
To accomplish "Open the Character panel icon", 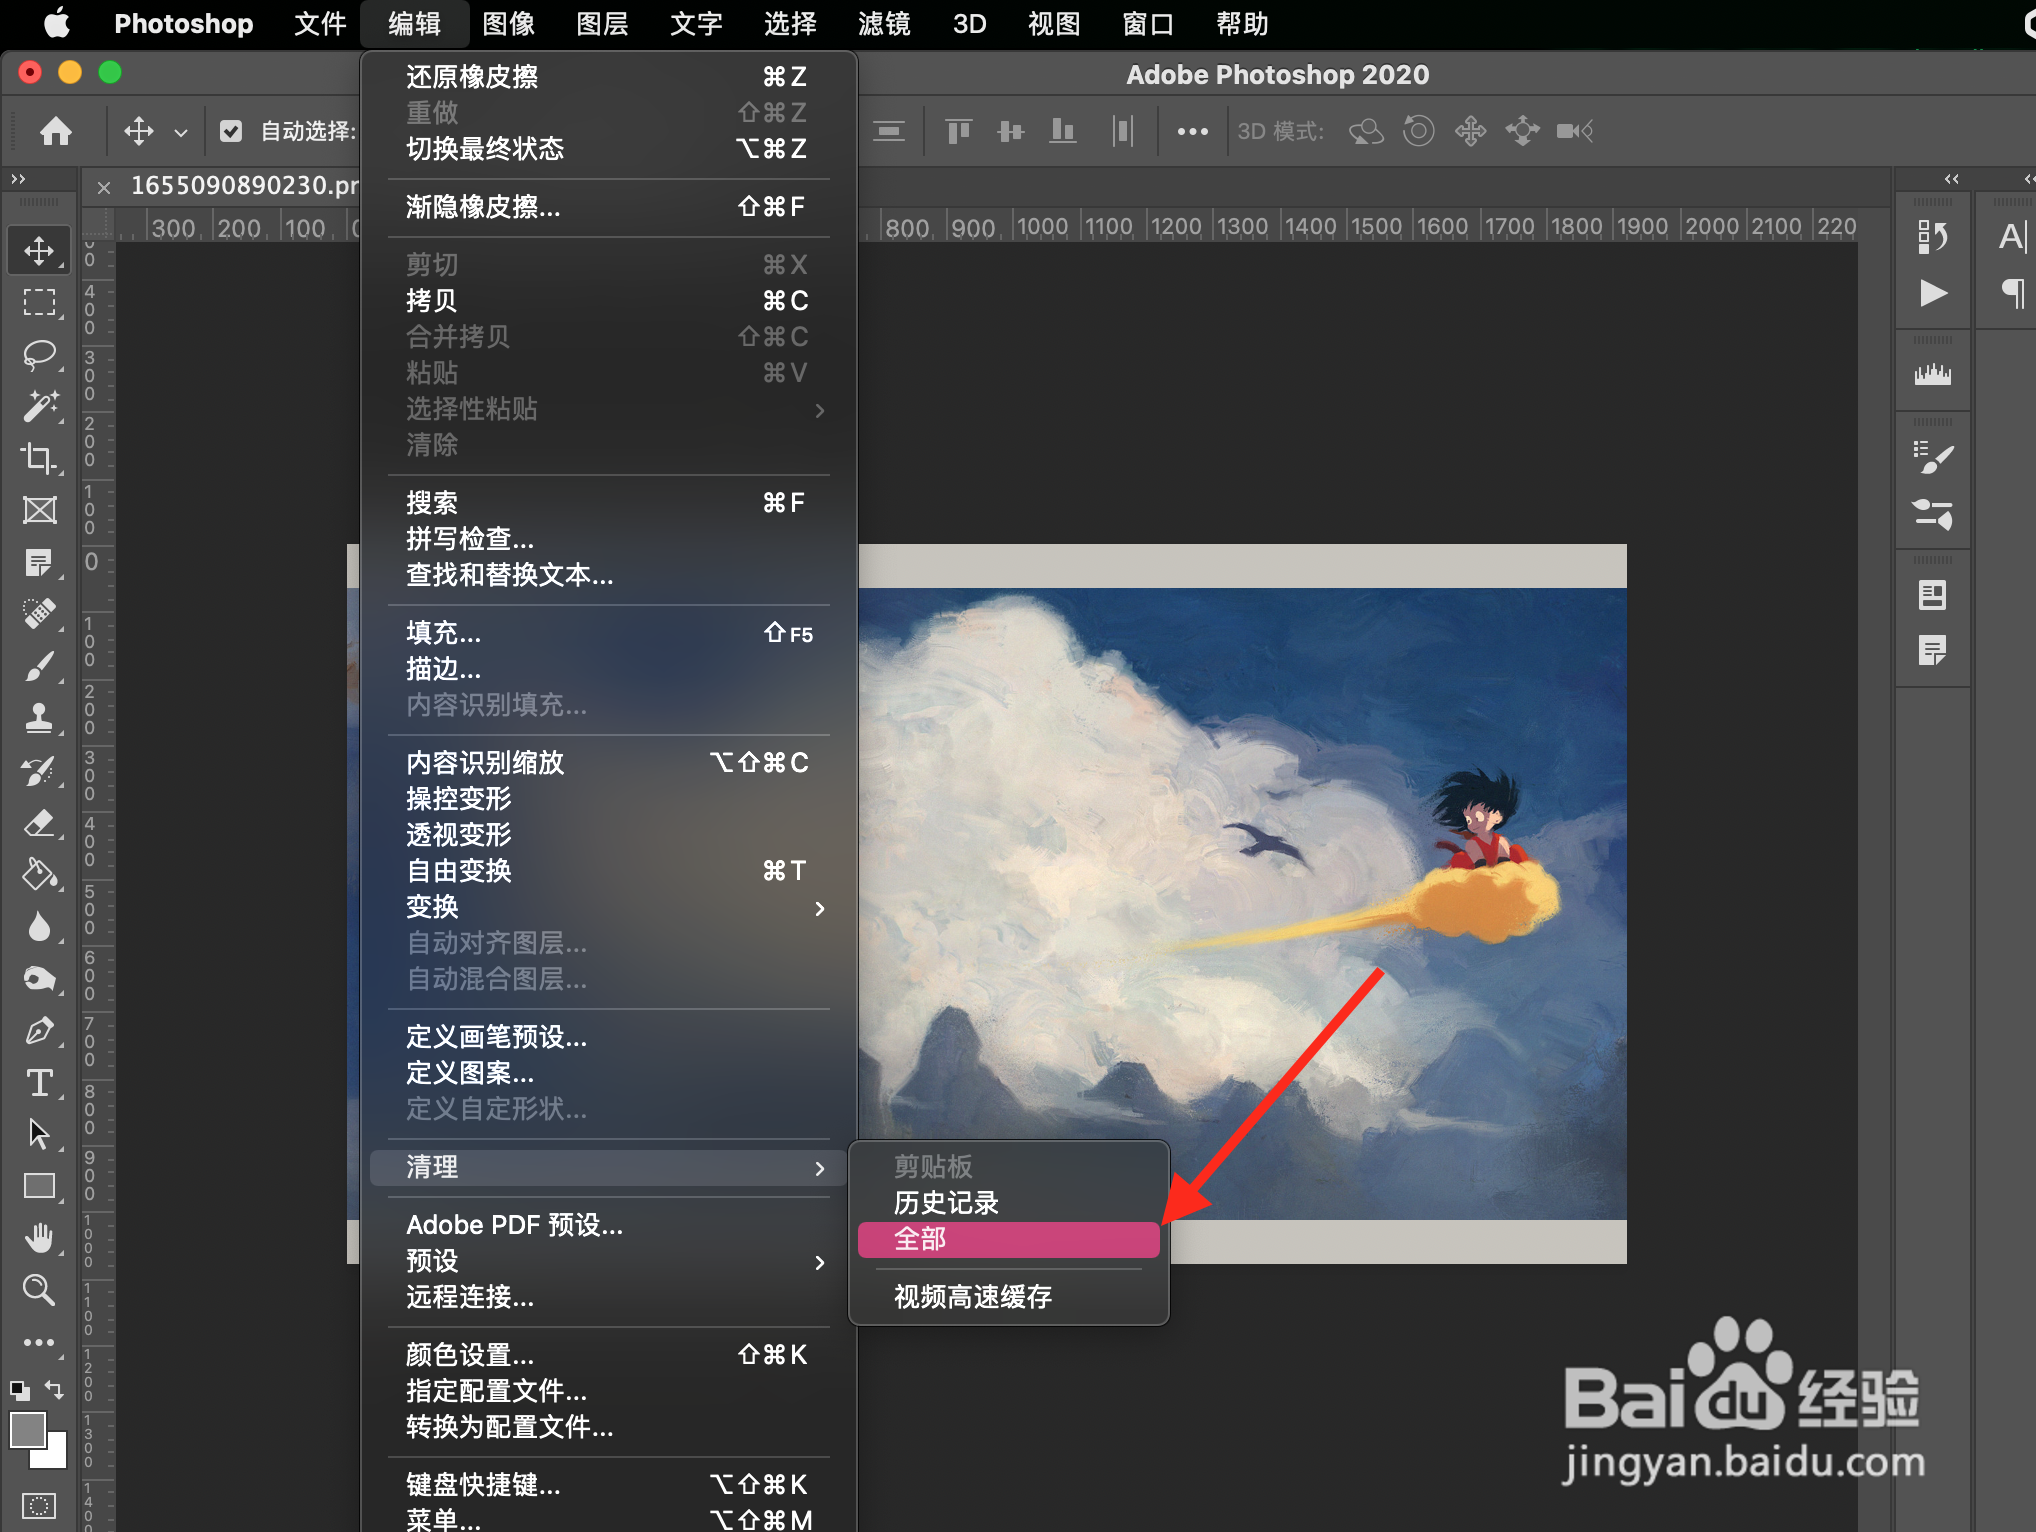I will 2012,237.
